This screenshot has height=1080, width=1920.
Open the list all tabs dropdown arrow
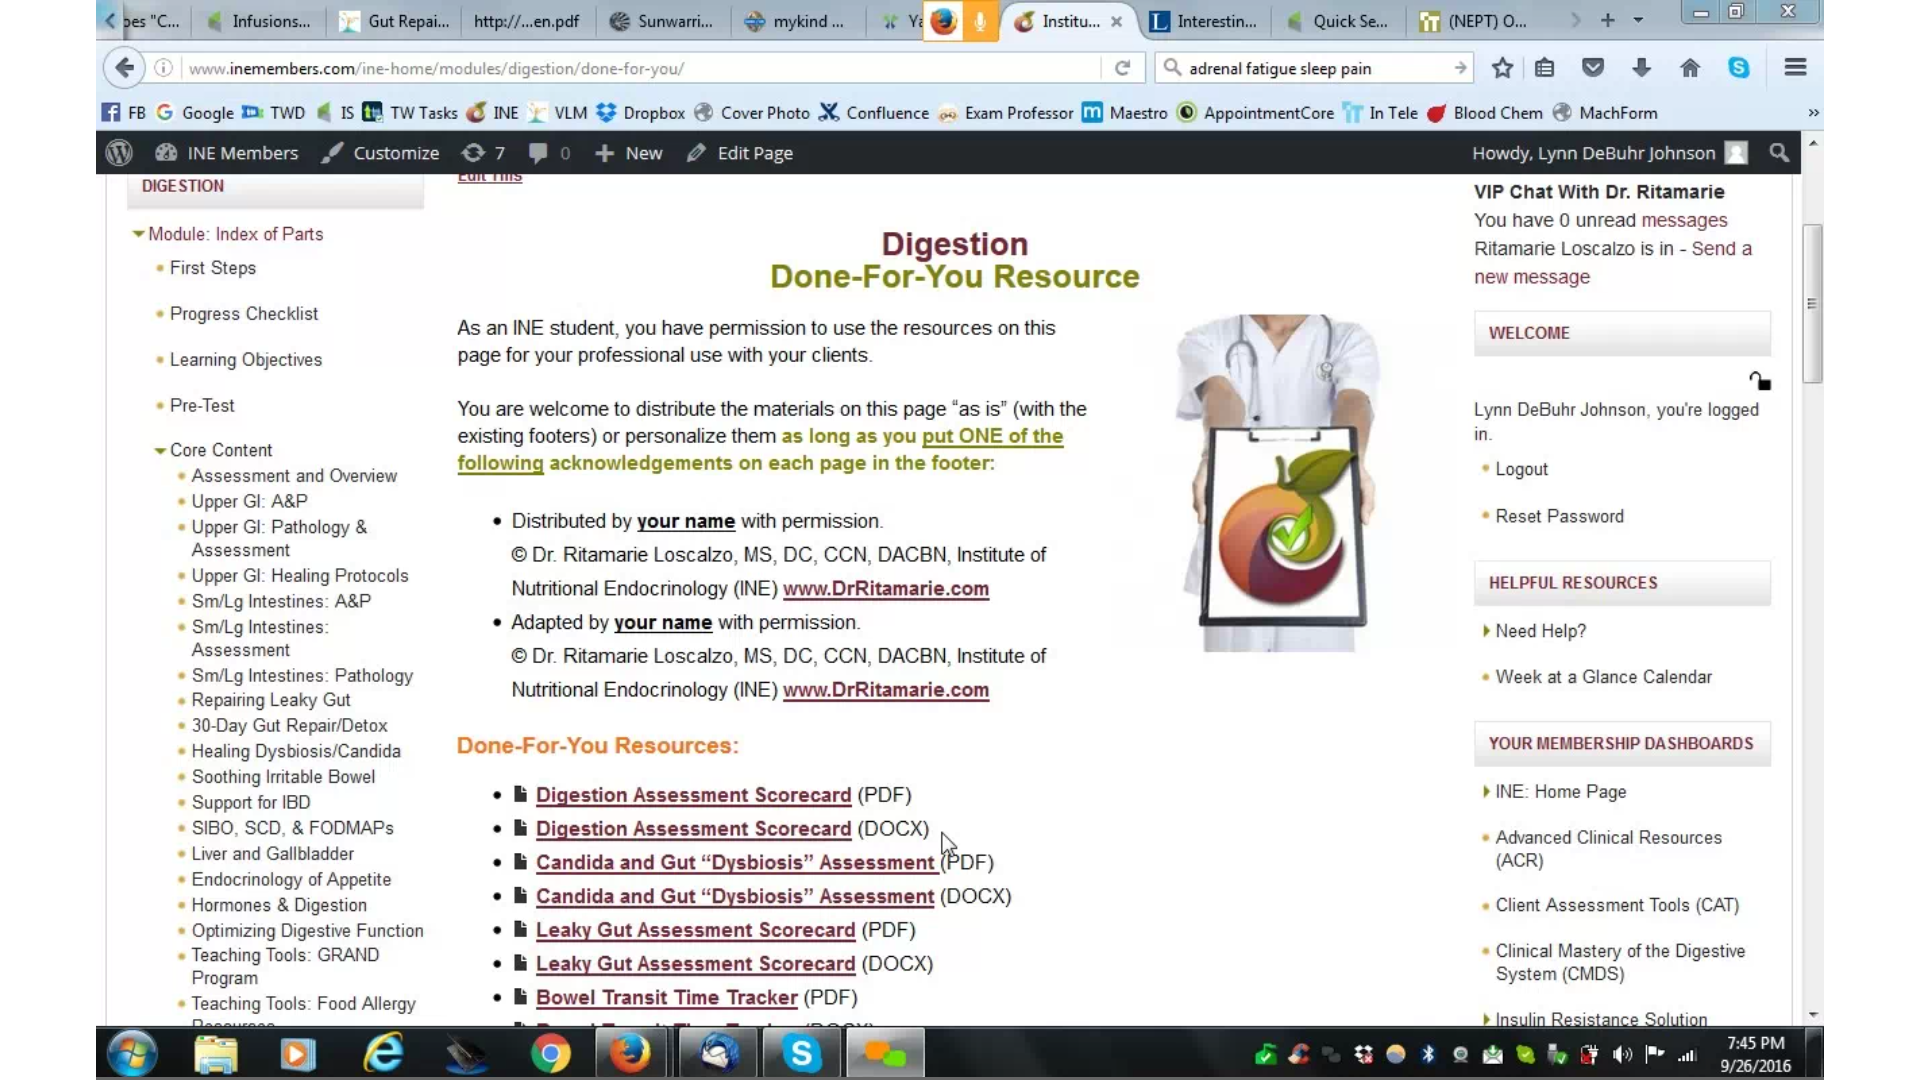[x=1638, y=21]
